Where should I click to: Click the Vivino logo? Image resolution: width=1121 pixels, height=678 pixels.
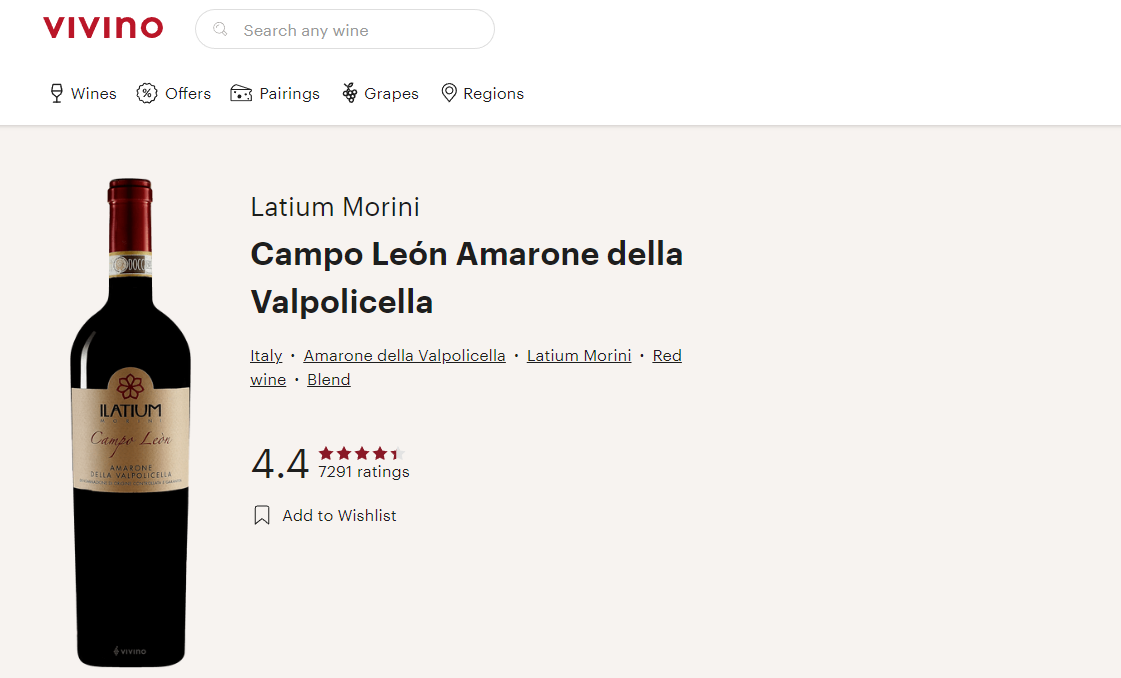[x=103, y=28]
